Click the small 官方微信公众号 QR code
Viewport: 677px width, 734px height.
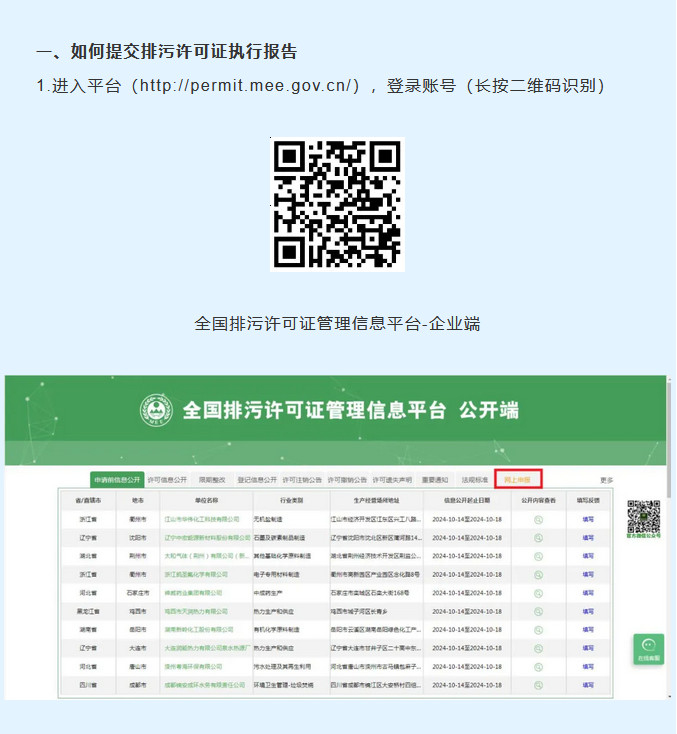(644, 516)
